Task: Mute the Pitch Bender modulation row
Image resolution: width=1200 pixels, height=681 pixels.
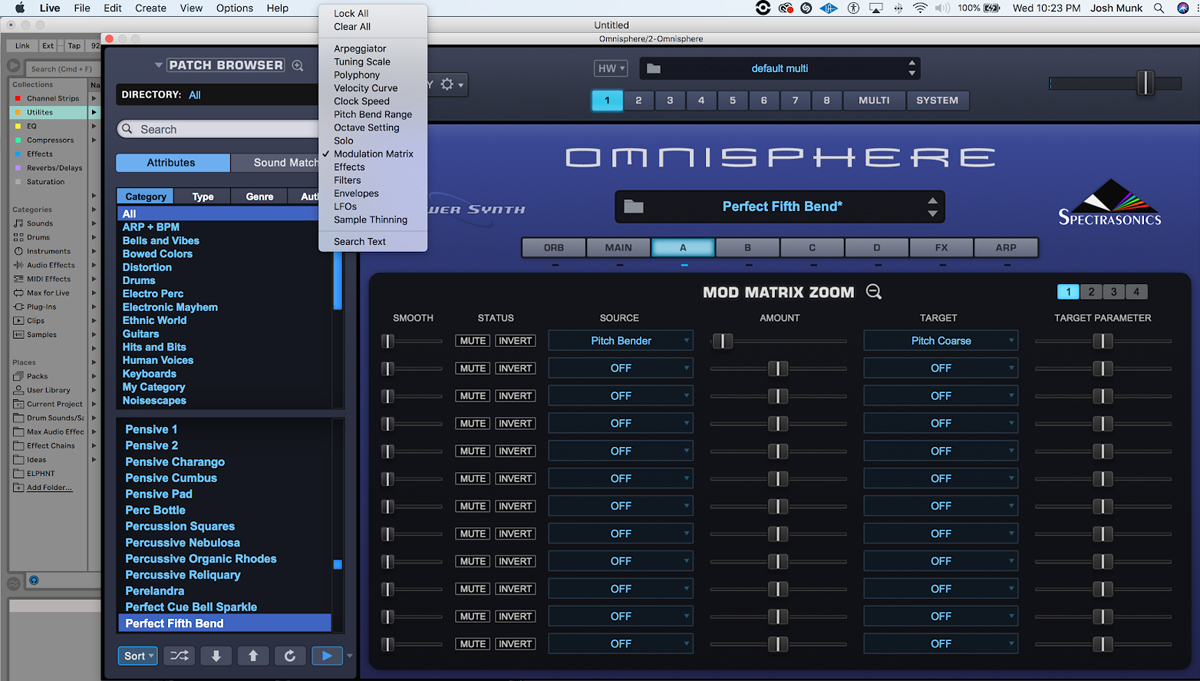Action: pyautogui.click(x=473, y=341)
